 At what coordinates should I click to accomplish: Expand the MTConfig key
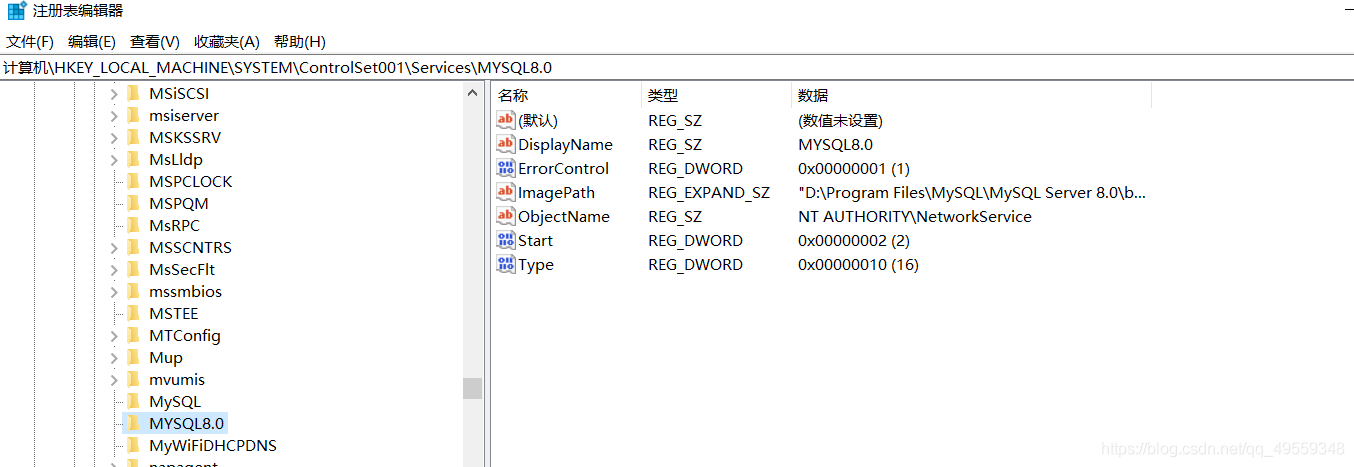pos(113,336)
